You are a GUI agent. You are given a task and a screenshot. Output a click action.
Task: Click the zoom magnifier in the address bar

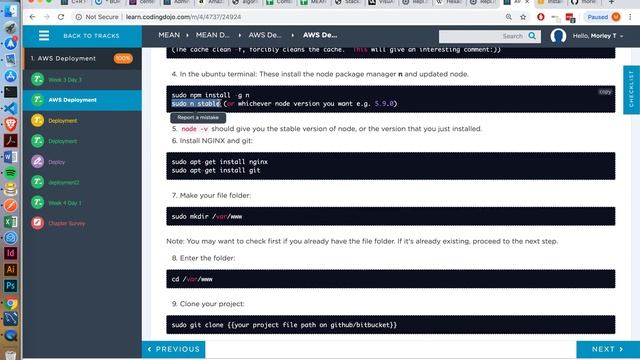click(x=509, y=17)
